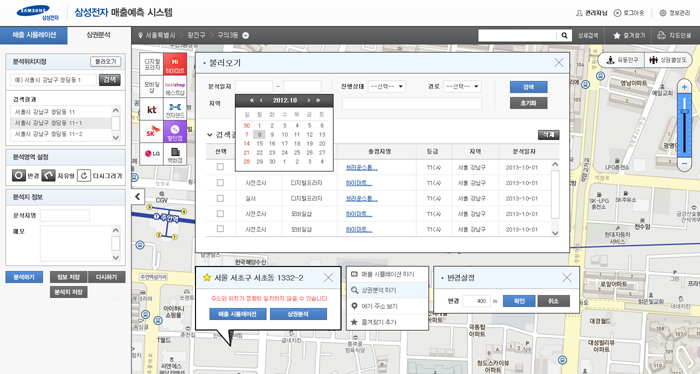Select the kt logo tile
This screenshot has height=374, width=700.
coord(152,110)
